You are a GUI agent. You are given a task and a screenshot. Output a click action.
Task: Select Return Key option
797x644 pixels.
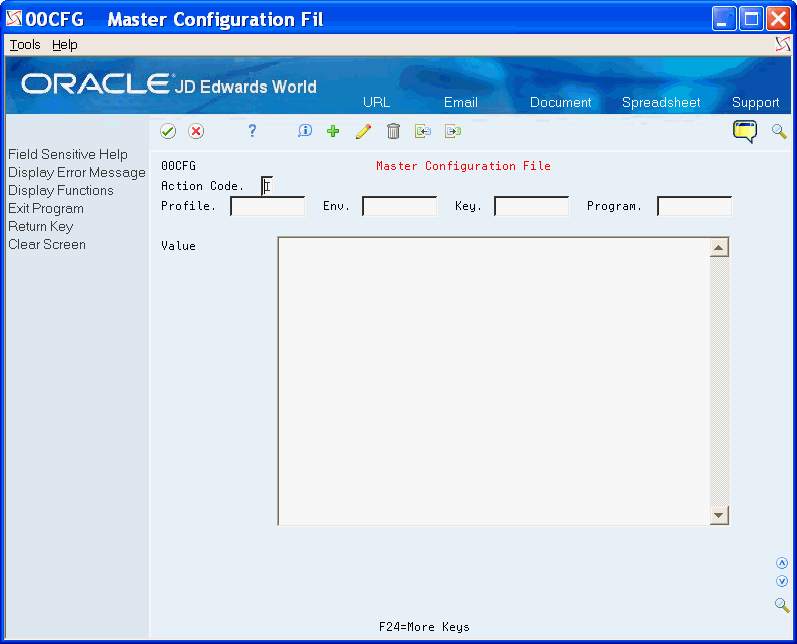click(41, 226)
